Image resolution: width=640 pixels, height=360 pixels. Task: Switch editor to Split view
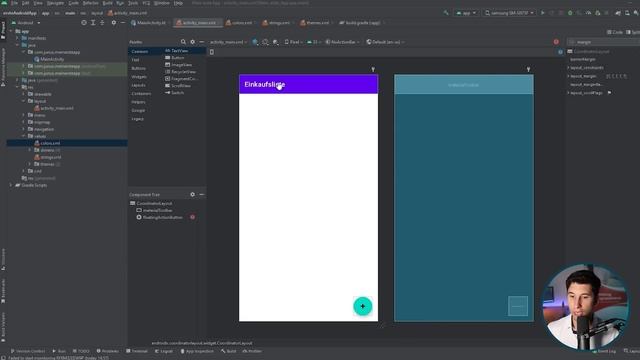(634, 32)
